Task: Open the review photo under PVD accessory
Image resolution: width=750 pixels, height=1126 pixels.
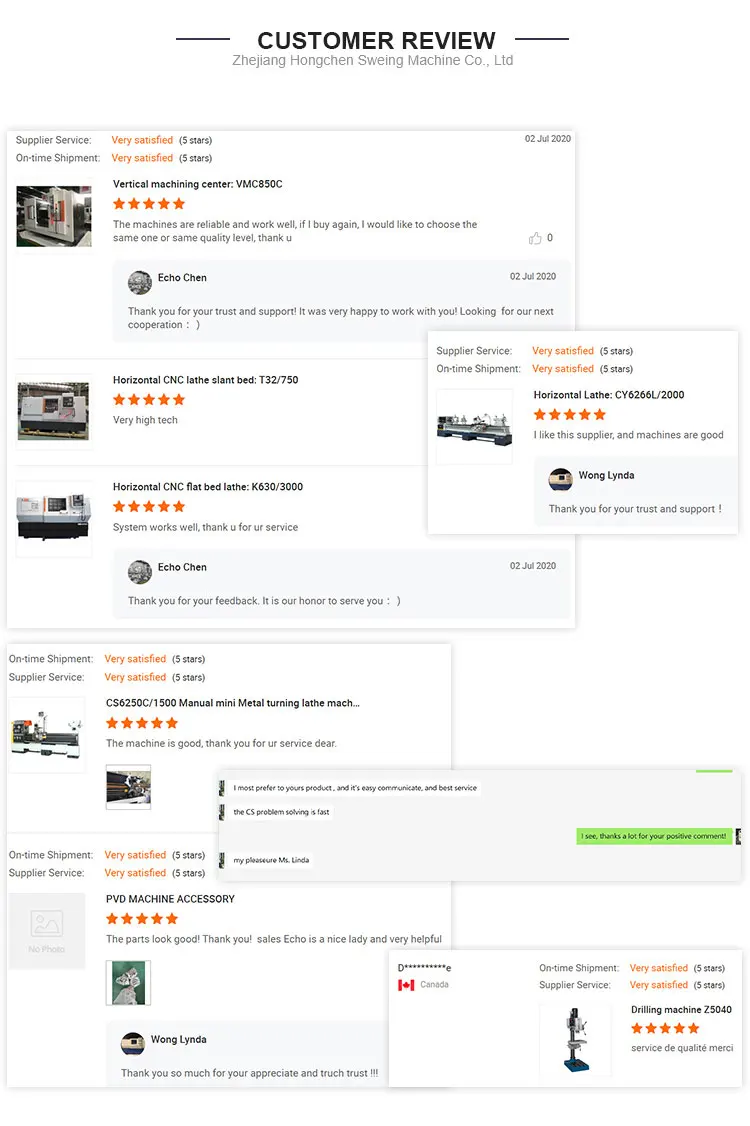Action: [x=129, y=983]
